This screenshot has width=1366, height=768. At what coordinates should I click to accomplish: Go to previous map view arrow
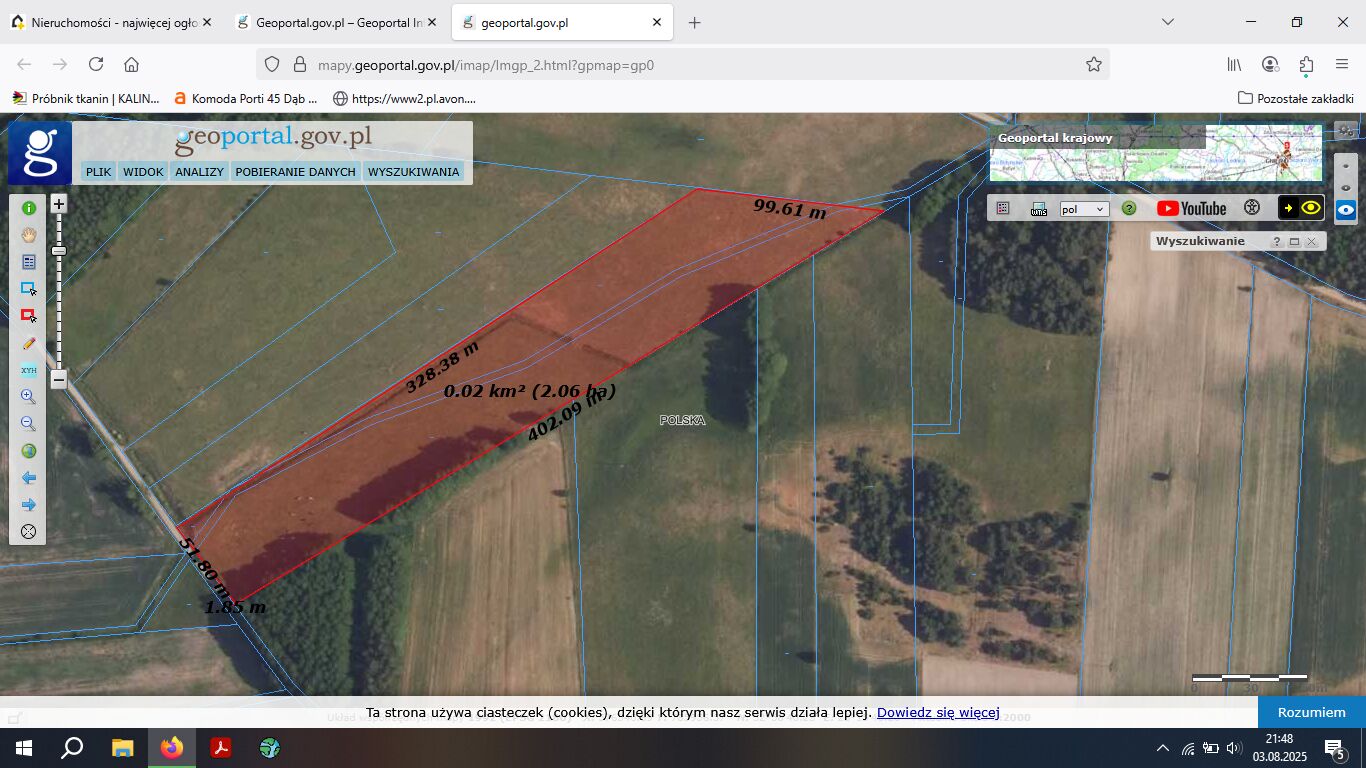click(x=29, y=478)
